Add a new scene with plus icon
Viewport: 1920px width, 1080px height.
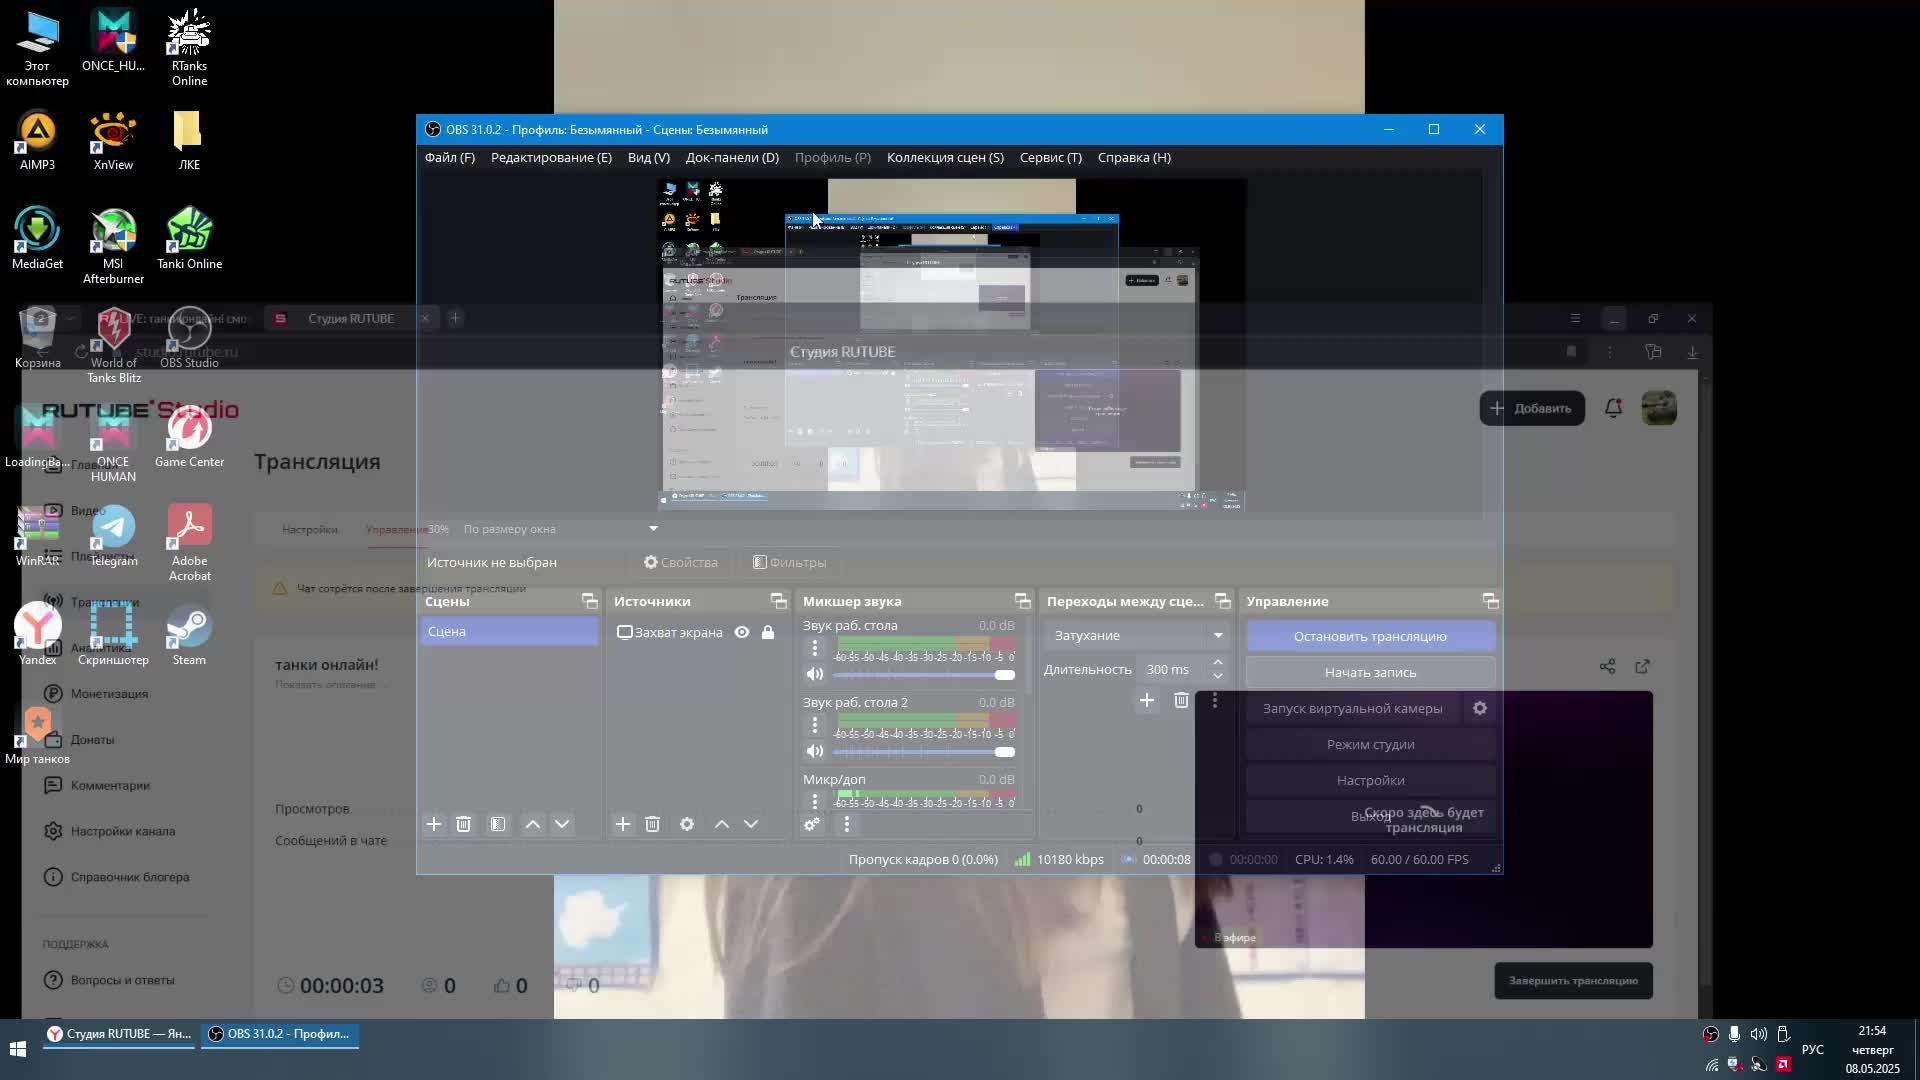click(x=434, y=824)
